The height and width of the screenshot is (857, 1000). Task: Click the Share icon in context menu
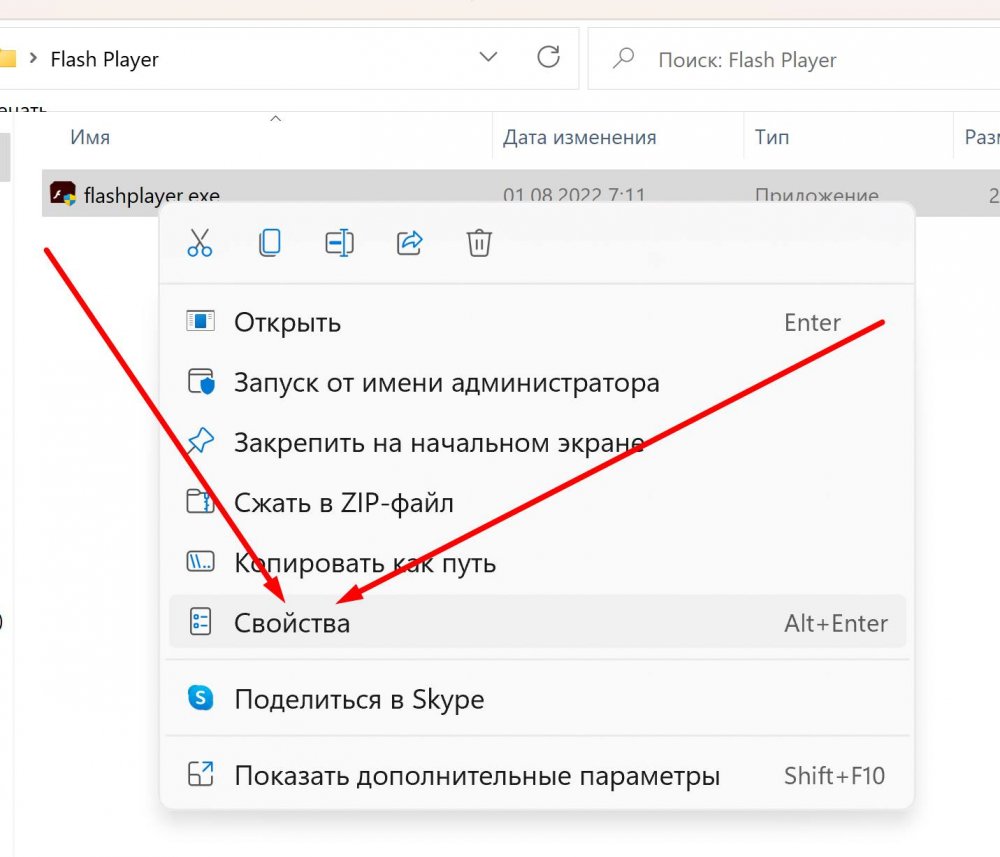409,243
